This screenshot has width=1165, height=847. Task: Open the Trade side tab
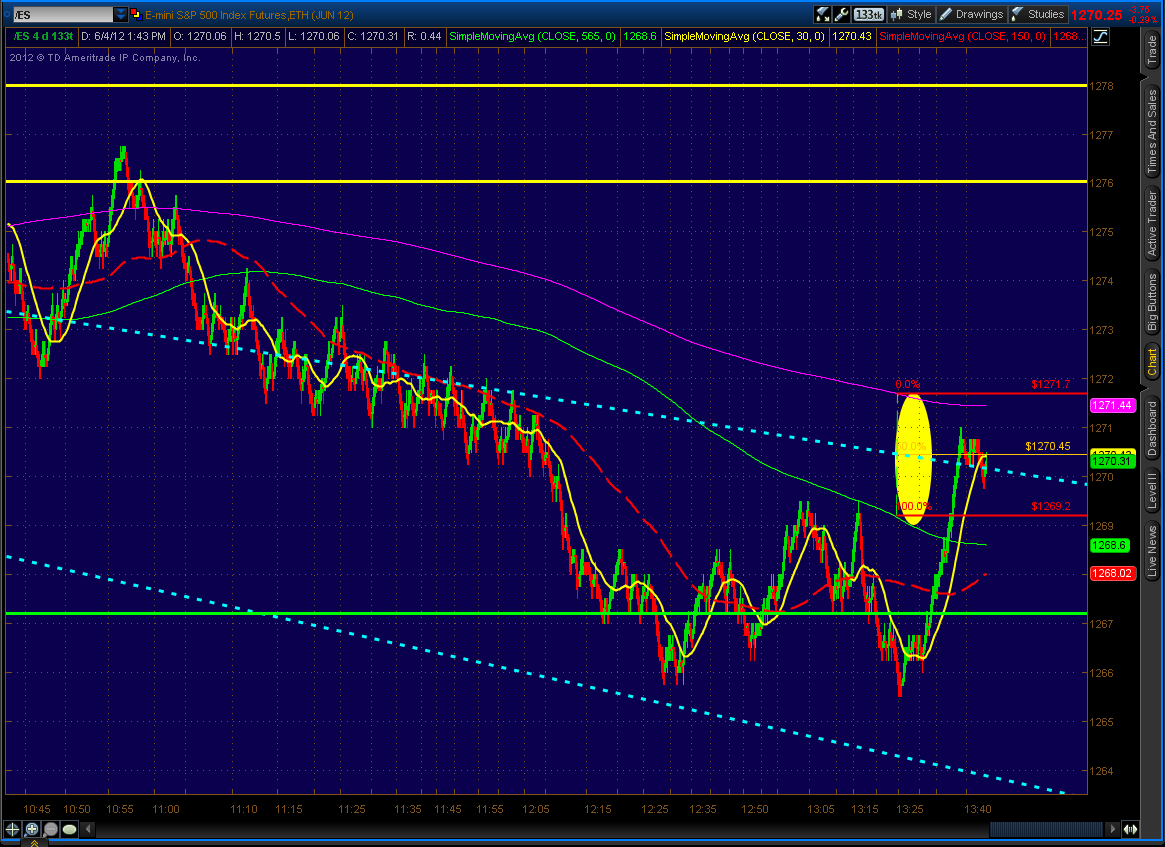click(1152, 51)
